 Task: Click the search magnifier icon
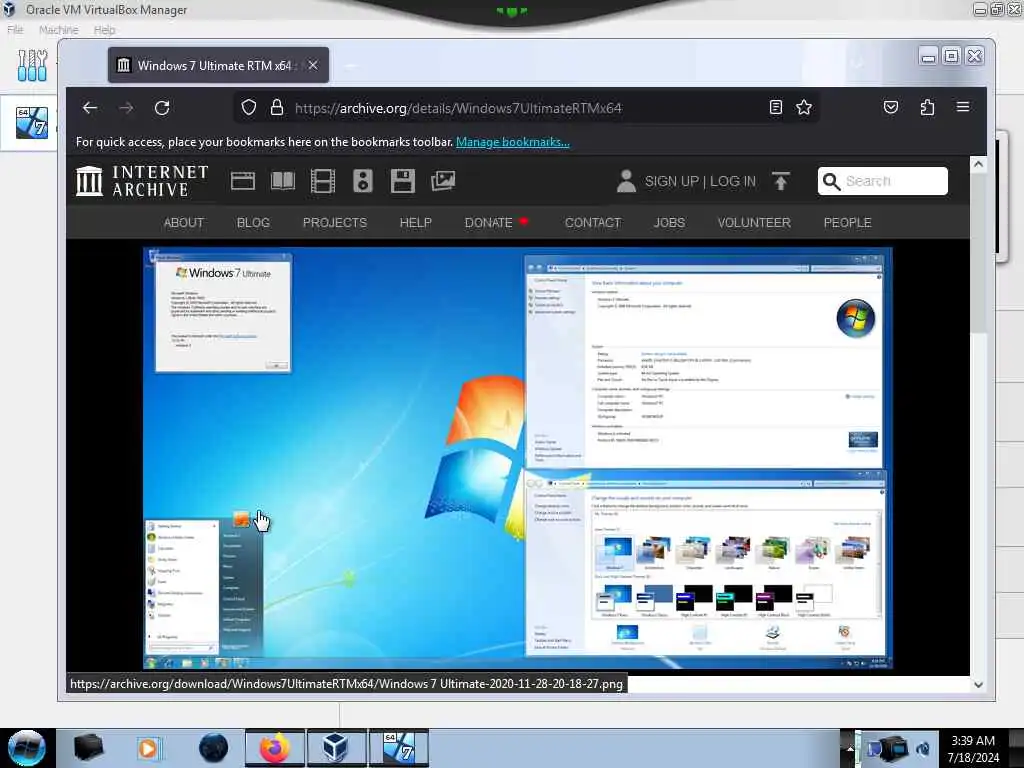click(x=831, y=181)
